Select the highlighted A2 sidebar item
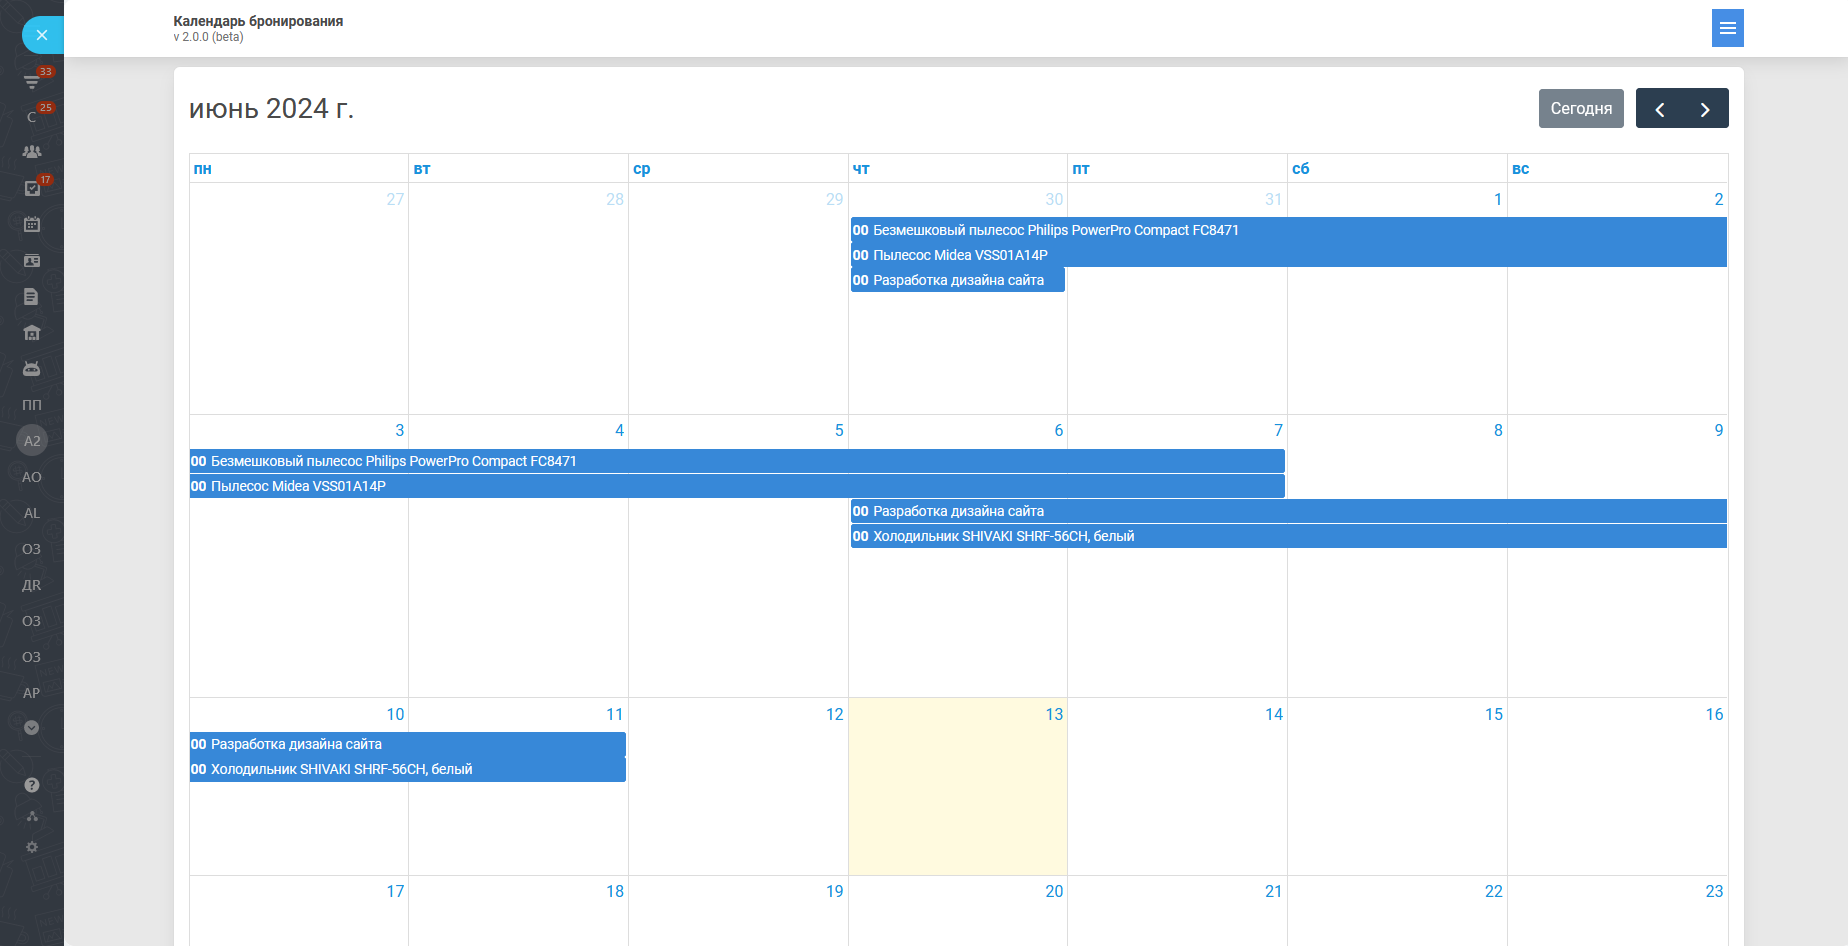This screenshot has width=1848, height=946. (32, 441)
